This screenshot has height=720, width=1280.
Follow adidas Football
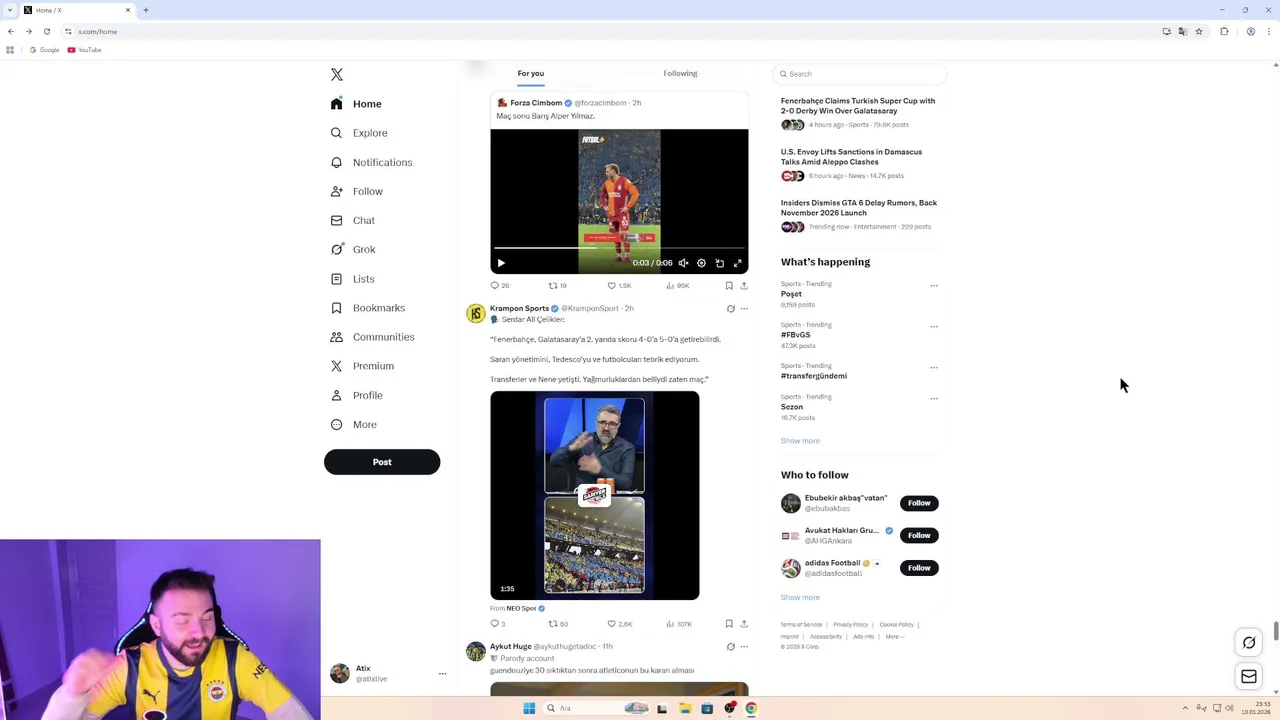919,568
